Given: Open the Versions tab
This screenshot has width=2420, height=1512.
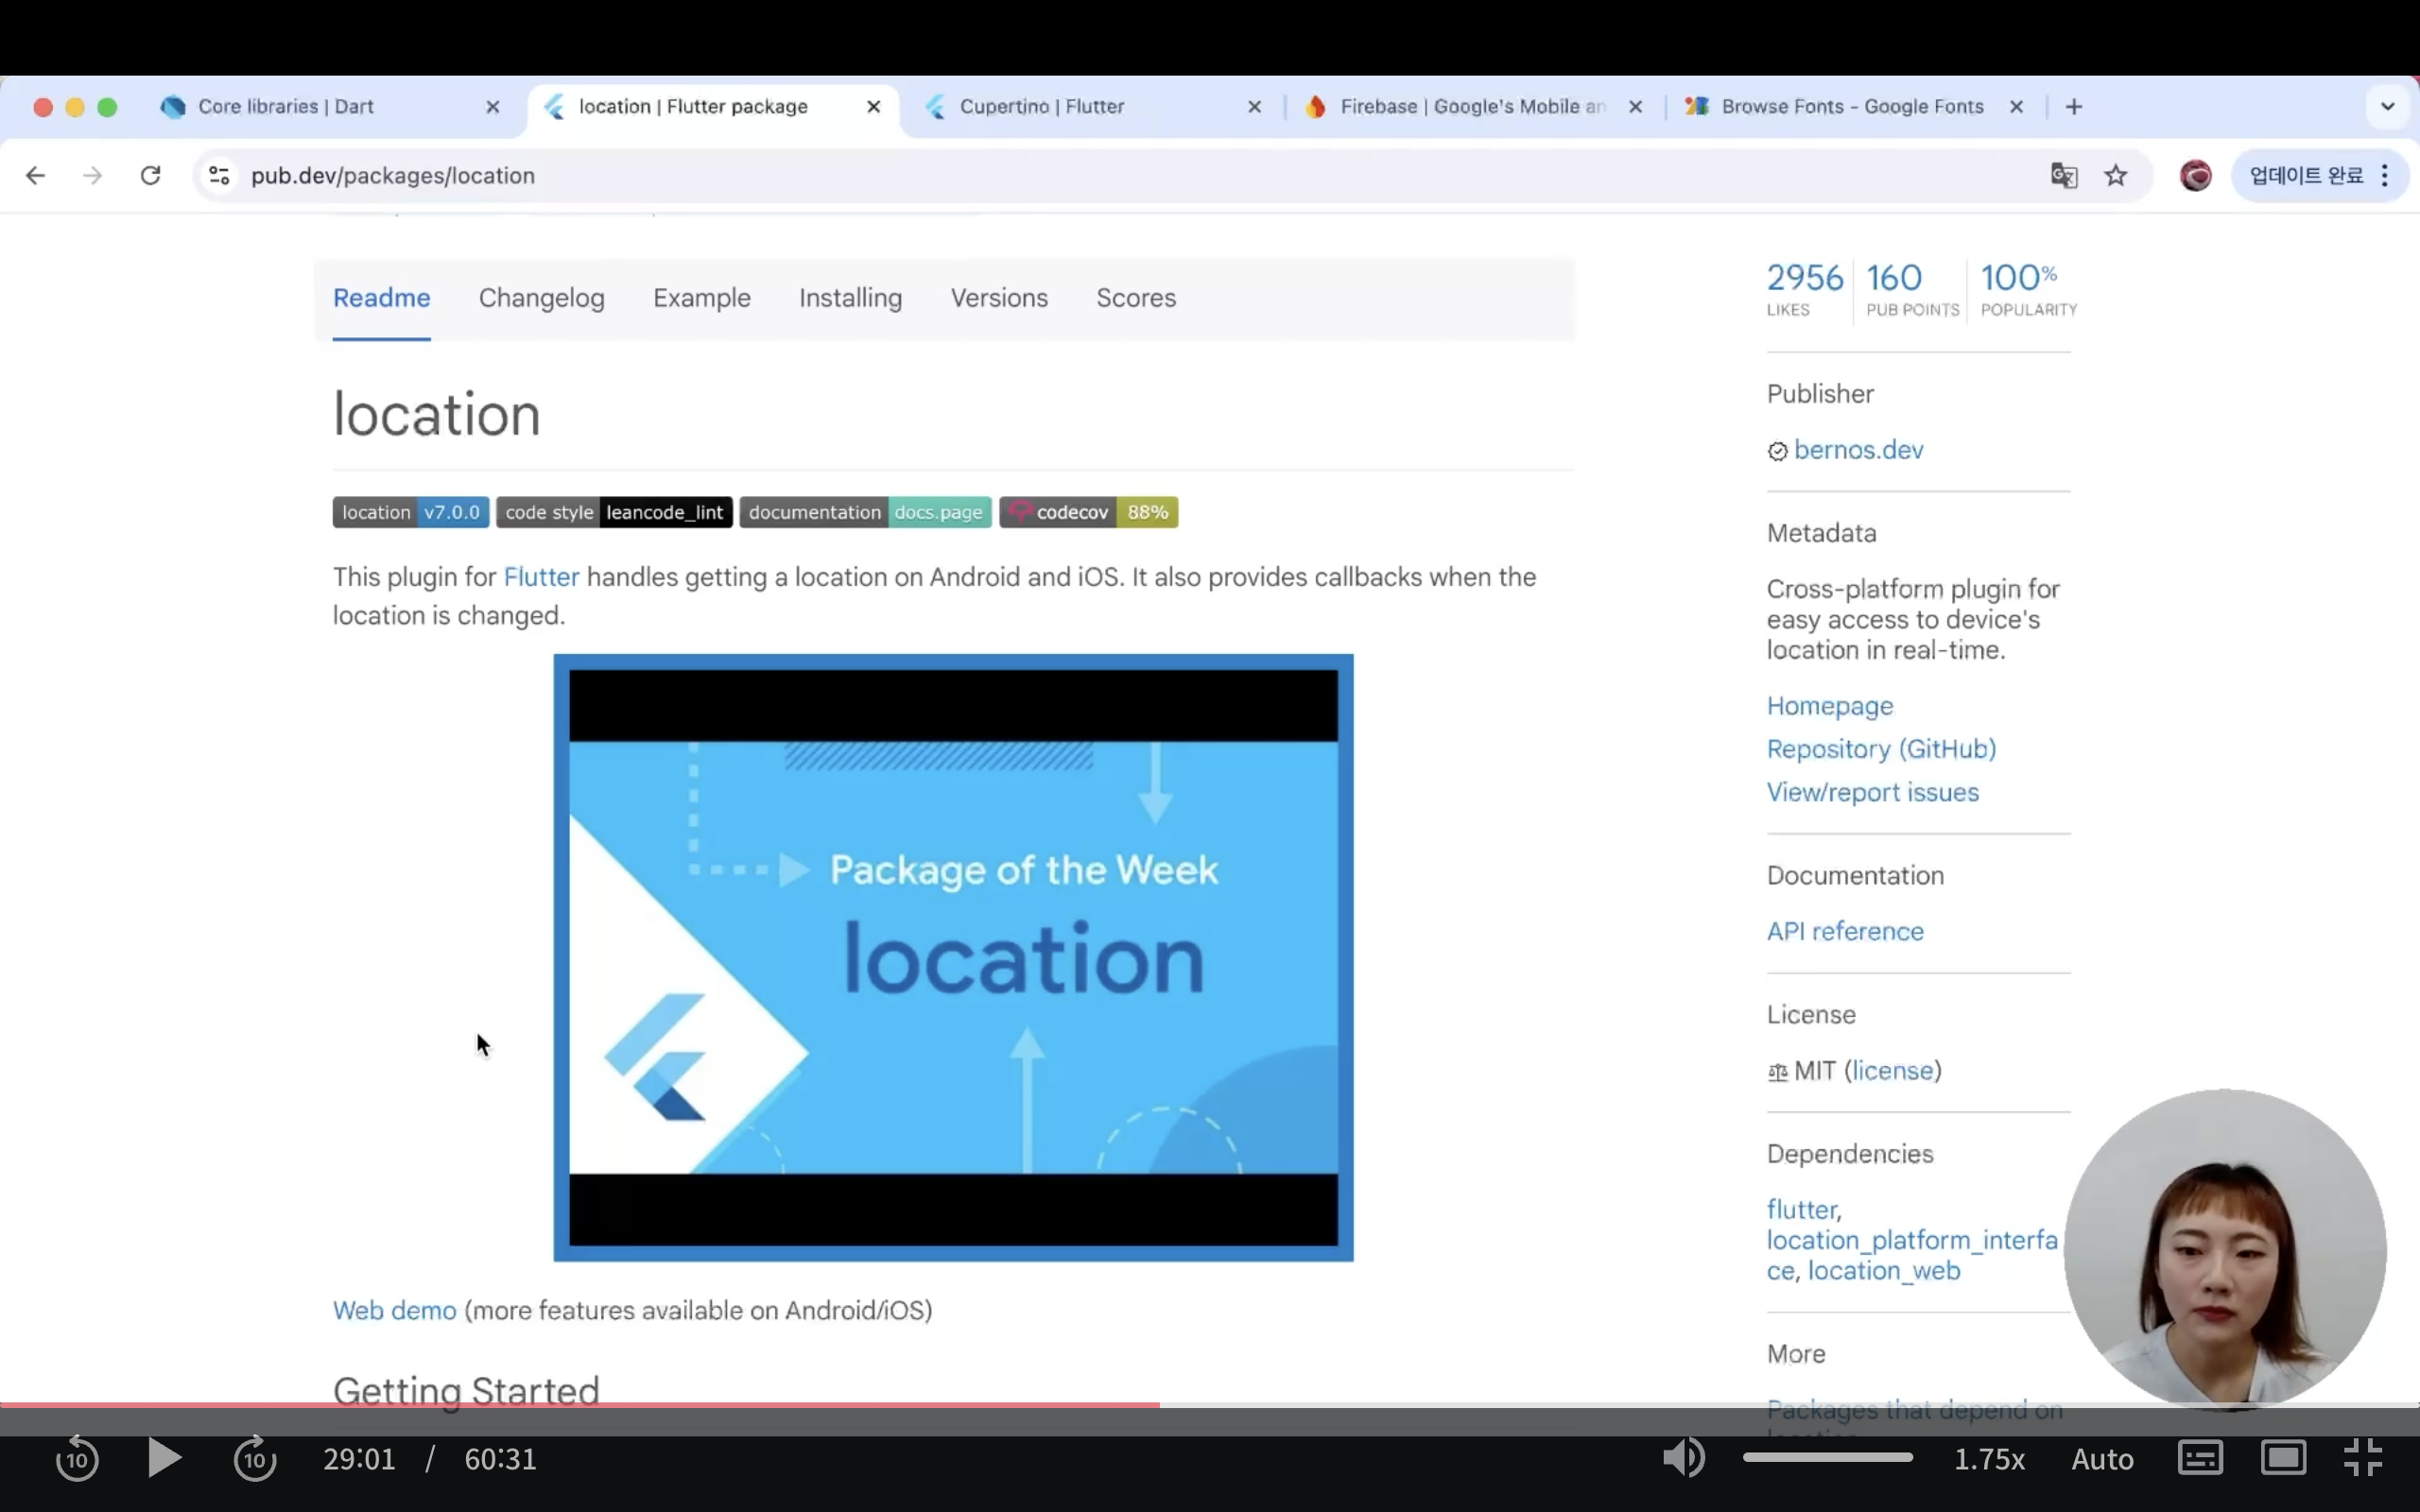Looking at the screenshot, I should click(999, 298).
